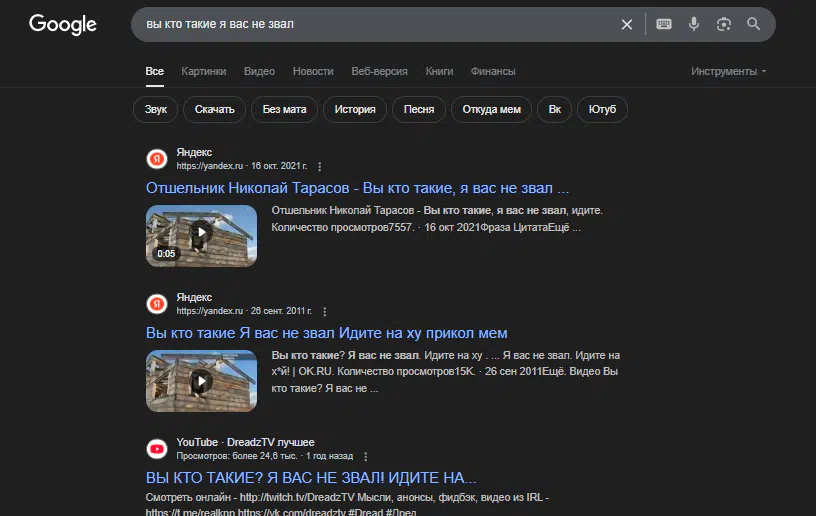Click the Количество просмотров7557 snippet text
Screen dimensions: 816x516
(342, 227)
